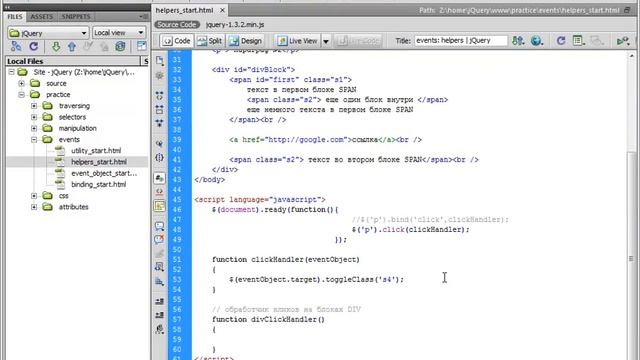This screenshot has height=360, width=640.
Task: Click Refresh Design View icon in document toolbar
Action: (561, 41)
